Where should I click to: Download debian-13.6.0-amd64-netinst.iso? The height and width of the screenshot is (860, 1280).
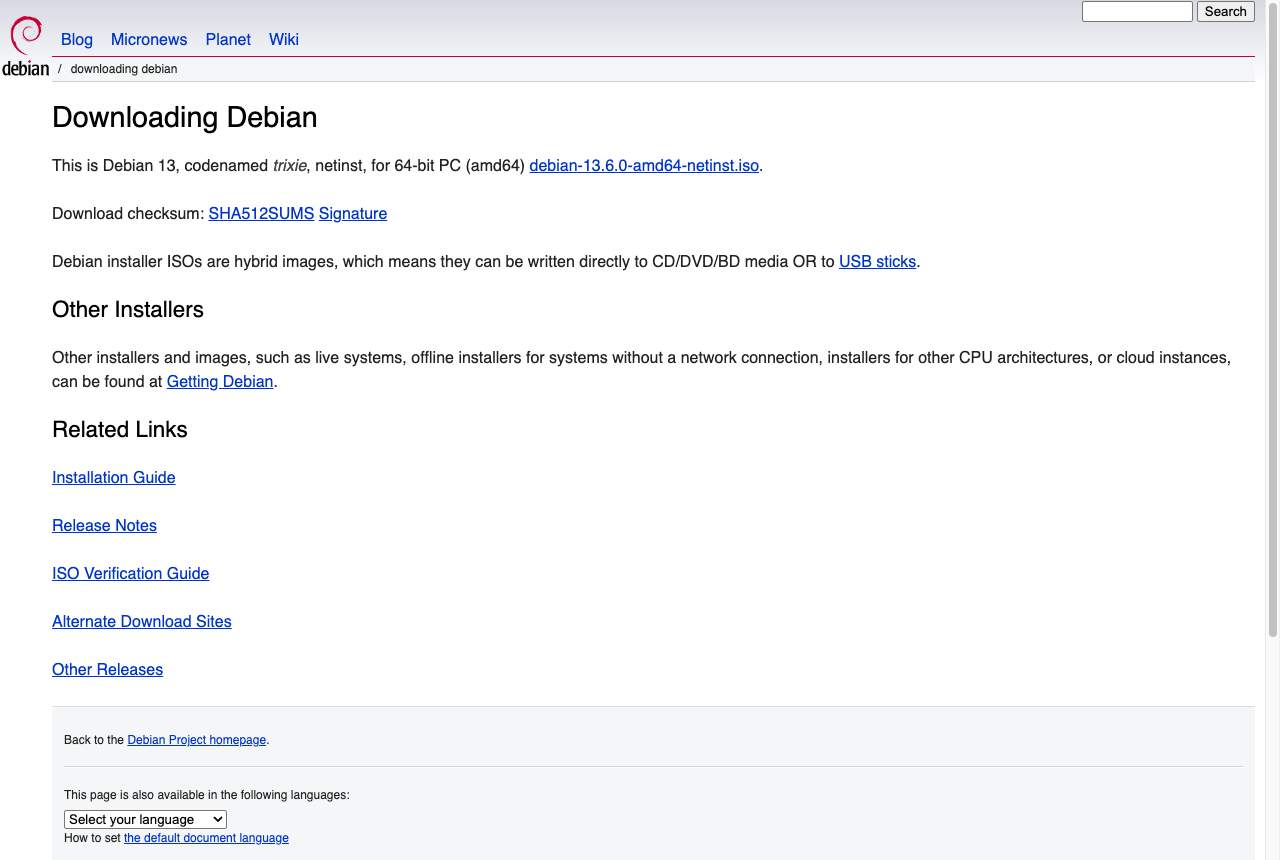(644, 165)
